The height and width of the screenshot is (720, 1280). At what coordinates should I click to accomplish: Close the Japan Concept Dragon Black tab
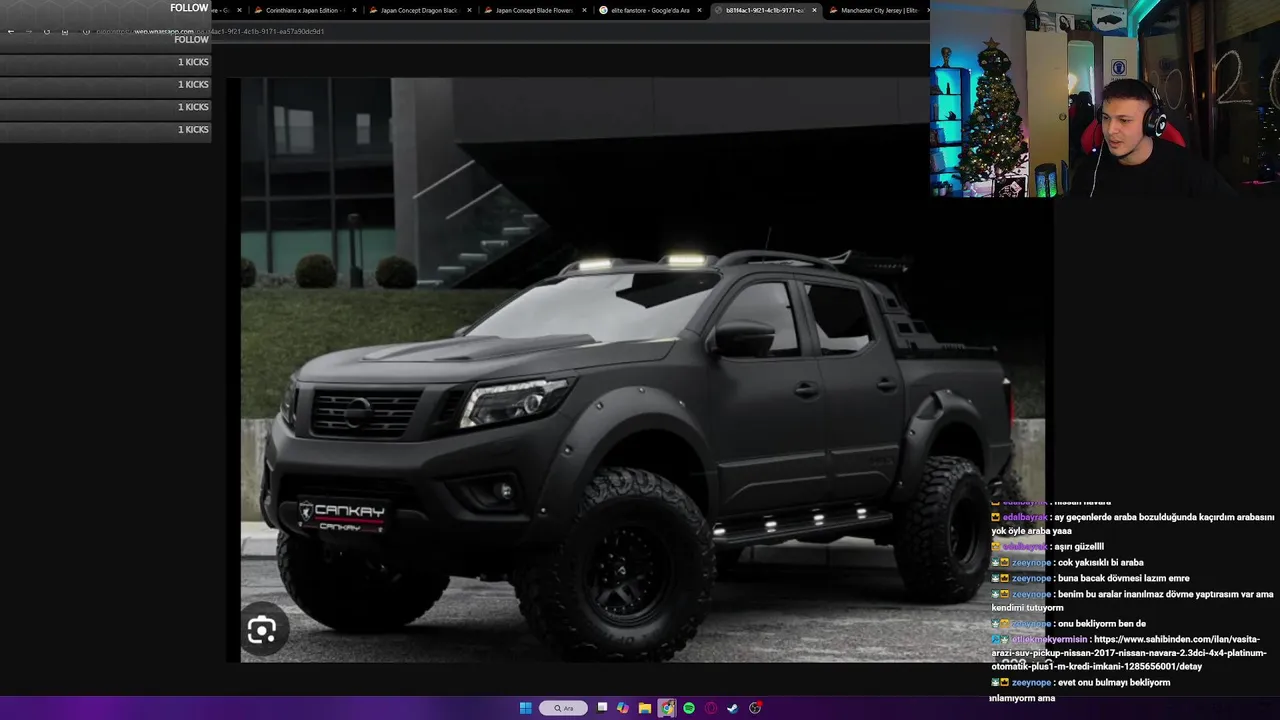[x=469, y=10]
